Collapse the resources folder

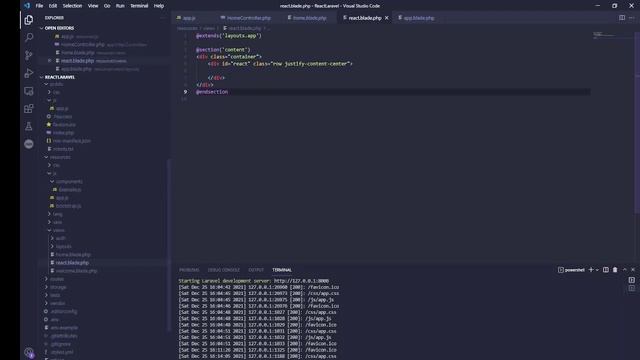[60, 157]
